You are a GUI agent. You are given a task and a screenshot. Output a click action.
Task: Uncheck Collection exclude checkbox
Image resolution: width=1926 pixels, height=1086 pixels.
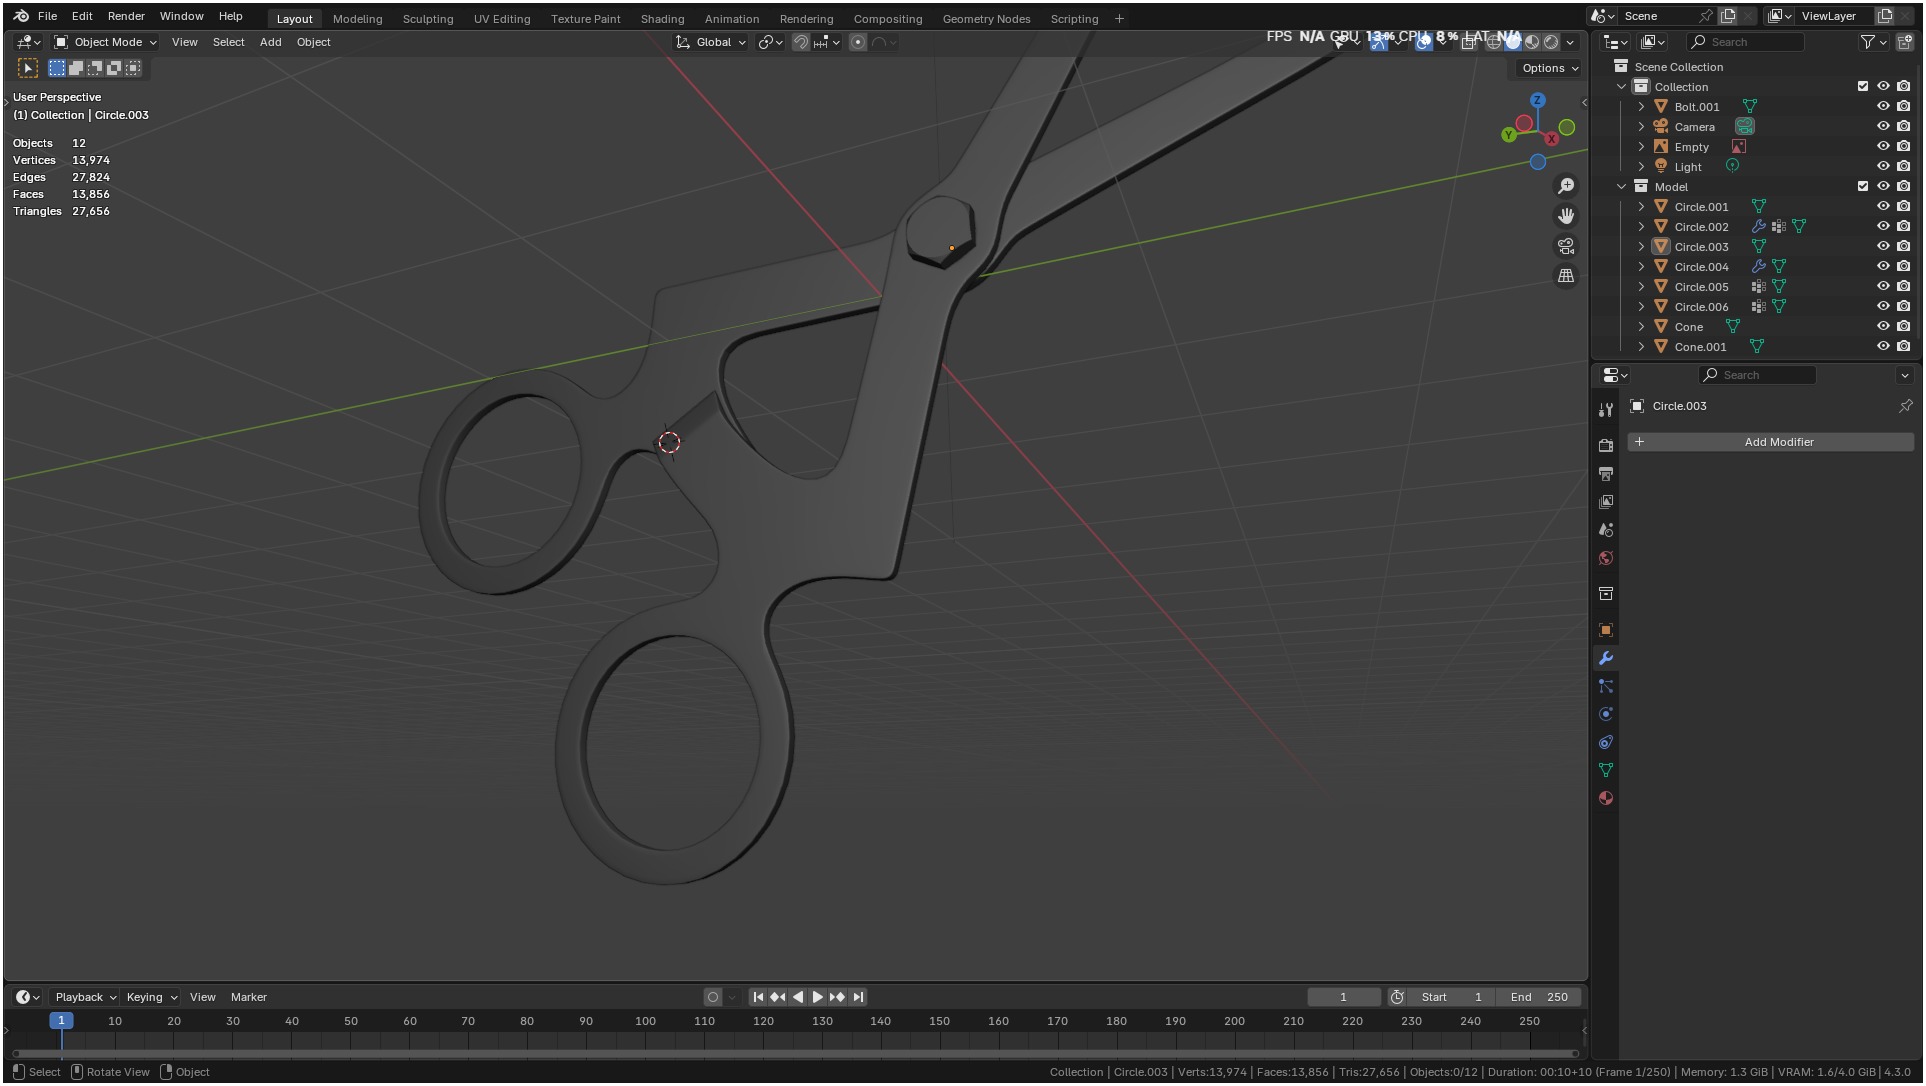pos(1863,86)
